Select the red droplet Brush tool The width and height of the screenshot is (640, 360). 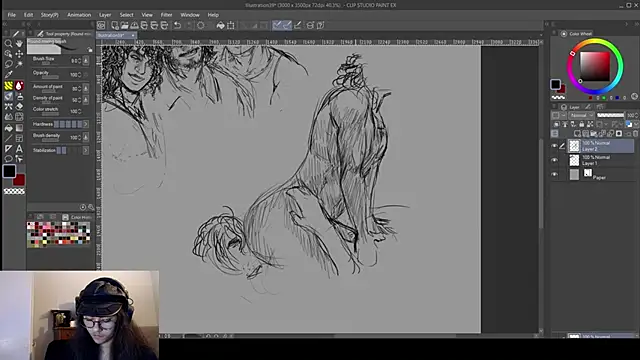(x=19, y=86)
